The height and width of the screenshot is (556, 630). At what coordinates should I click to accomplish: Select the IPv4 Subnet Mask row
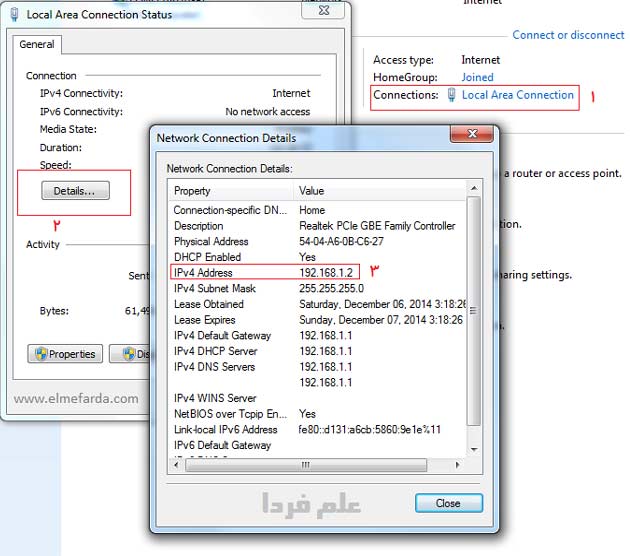[x=300, y=288]
